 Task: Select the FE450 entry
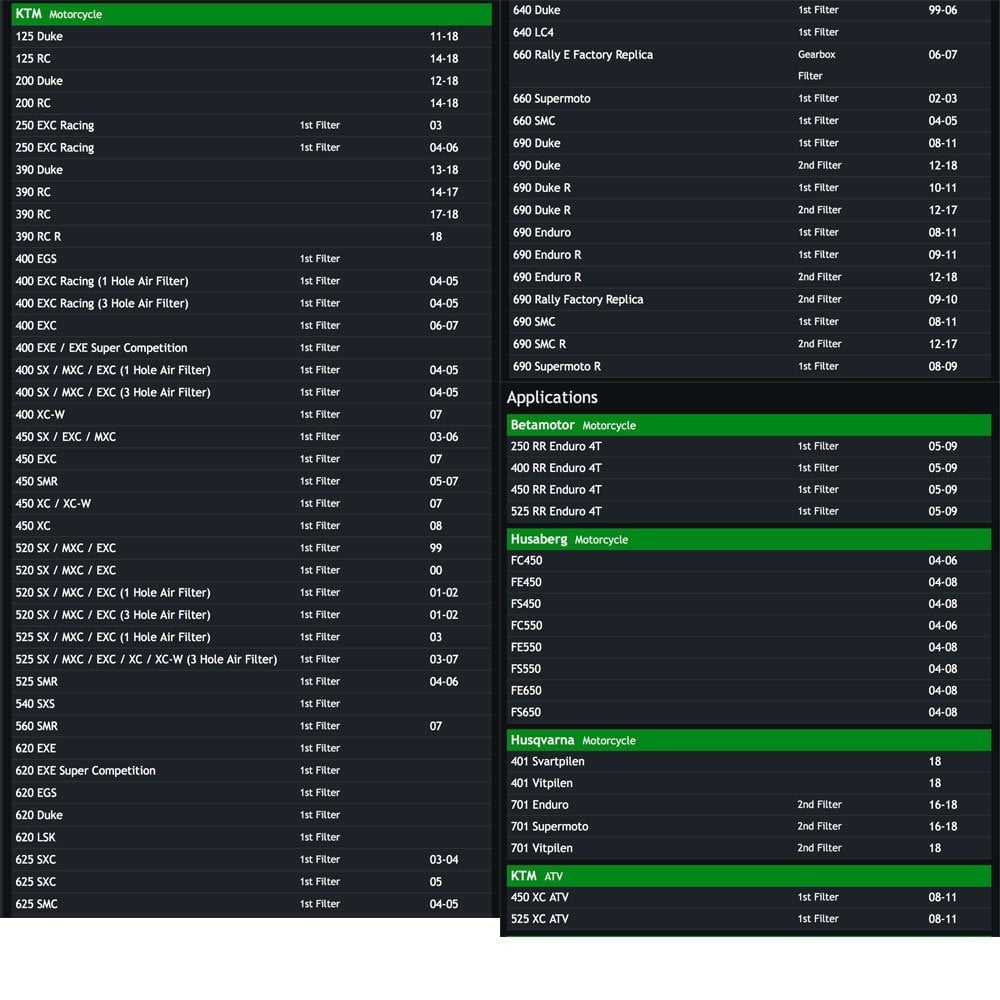749,582
